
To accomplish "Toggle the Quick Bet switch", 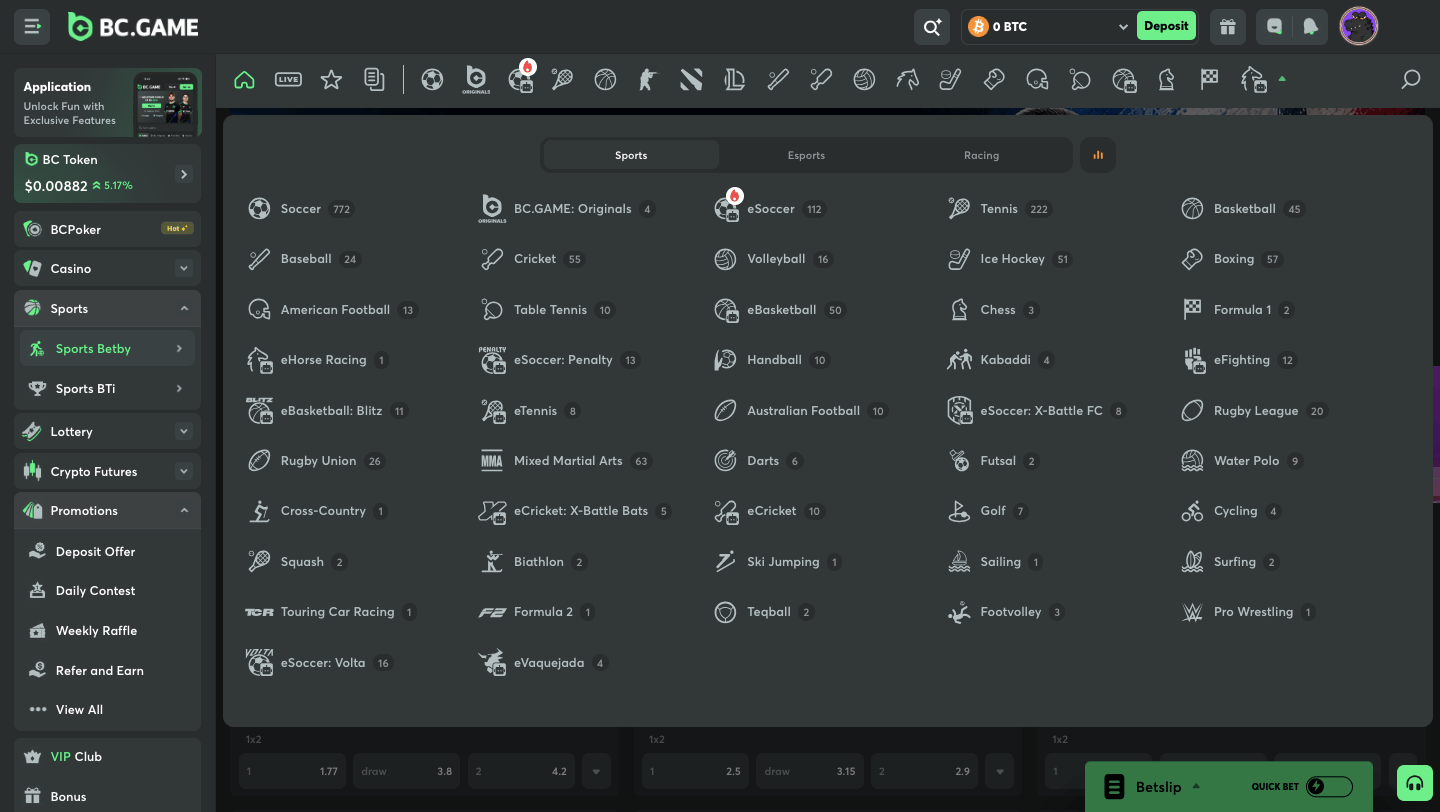I will coord(1328,787).
